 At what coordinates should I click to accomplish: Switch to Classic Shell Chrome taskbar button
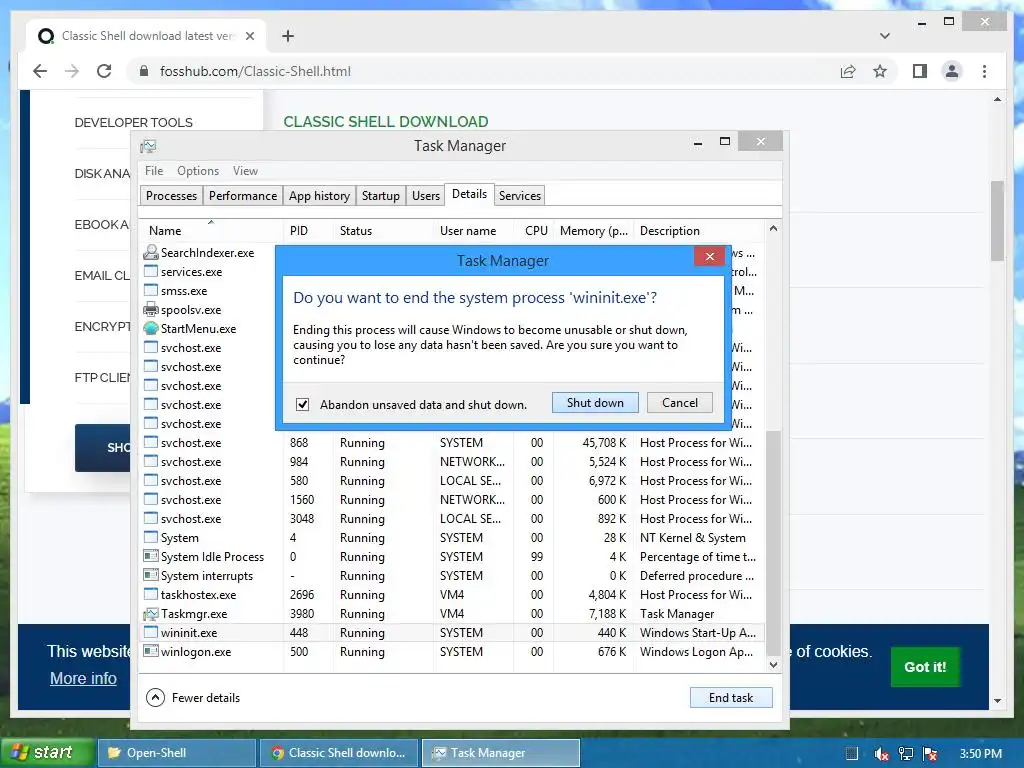[x=338, y=753]
